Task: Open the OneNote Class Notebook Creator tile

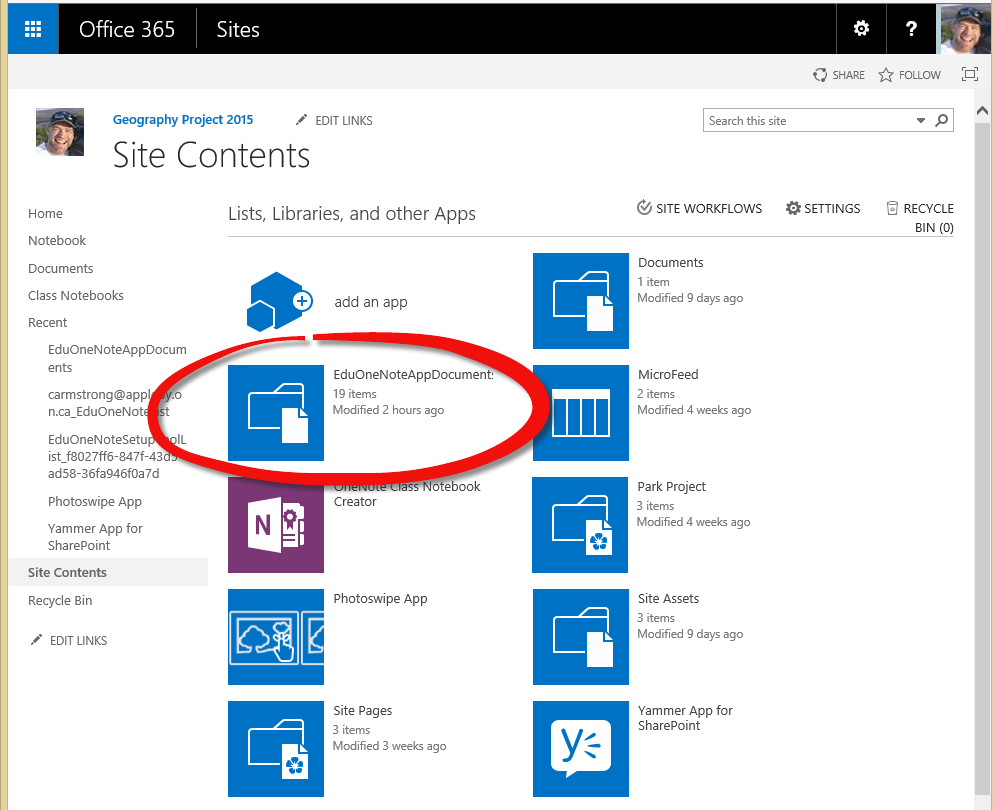Action: (x=276, y=525)
